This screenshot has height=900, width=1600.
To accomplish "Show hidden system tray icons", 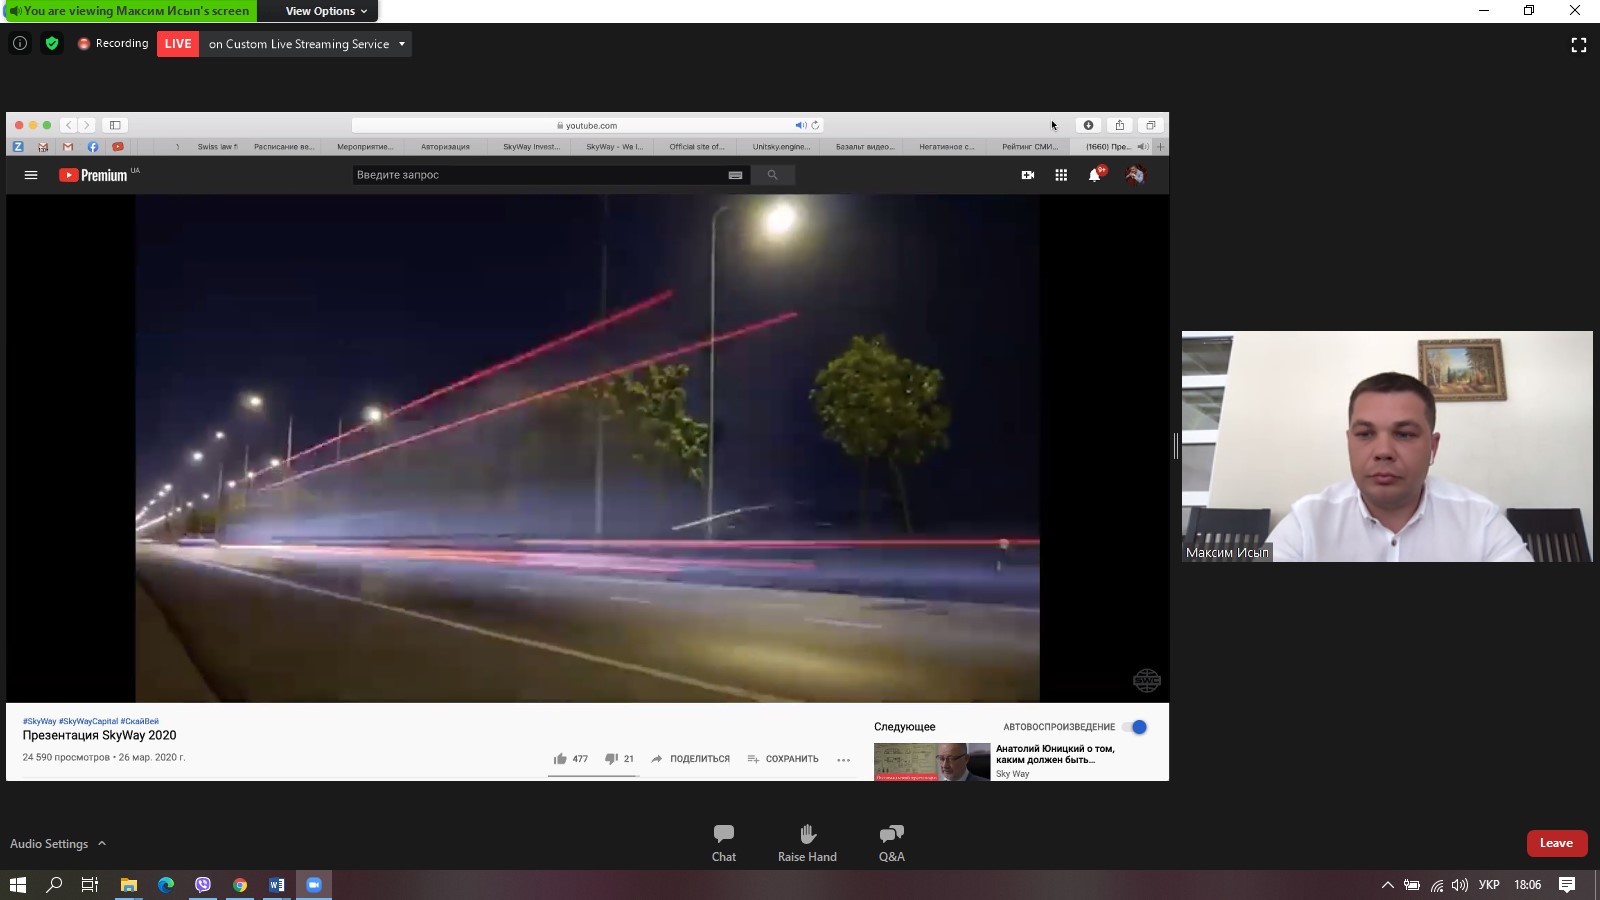I will 1387,885.
